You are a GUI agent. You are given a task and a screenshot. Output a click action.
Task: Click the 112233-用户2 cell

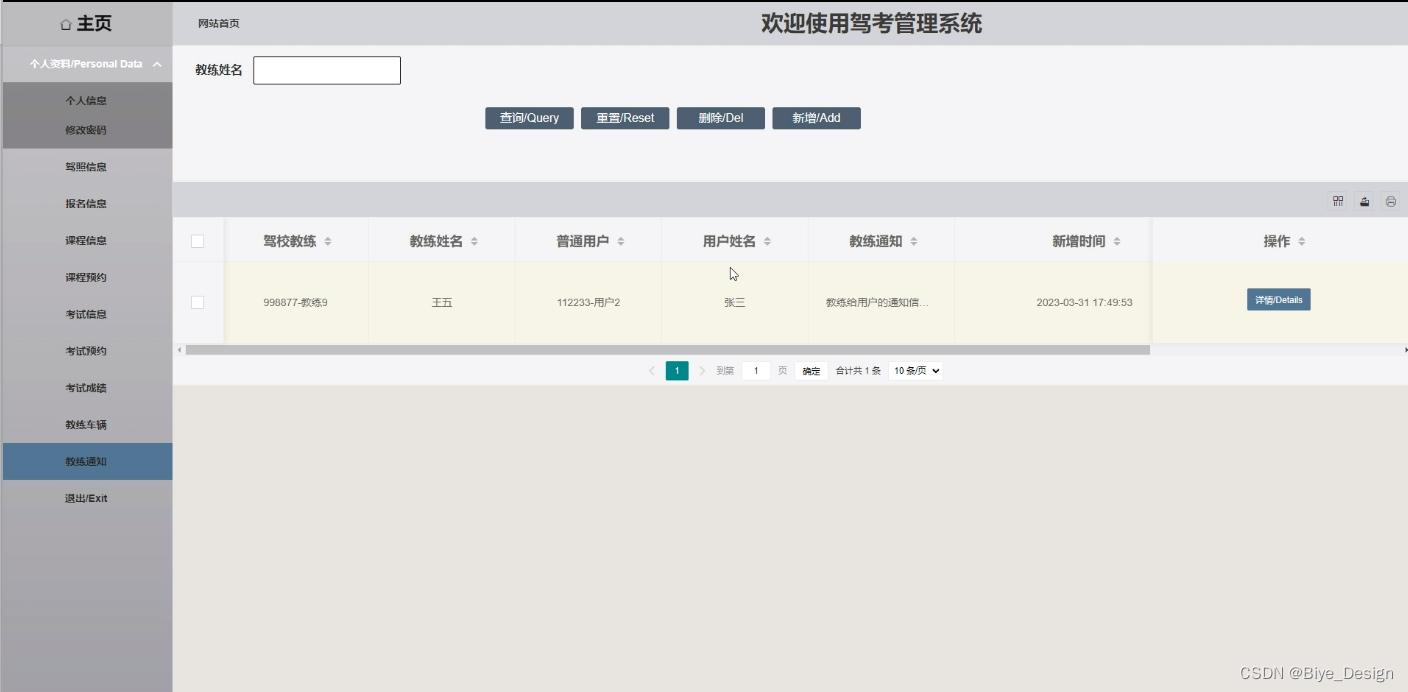(588, 302)
